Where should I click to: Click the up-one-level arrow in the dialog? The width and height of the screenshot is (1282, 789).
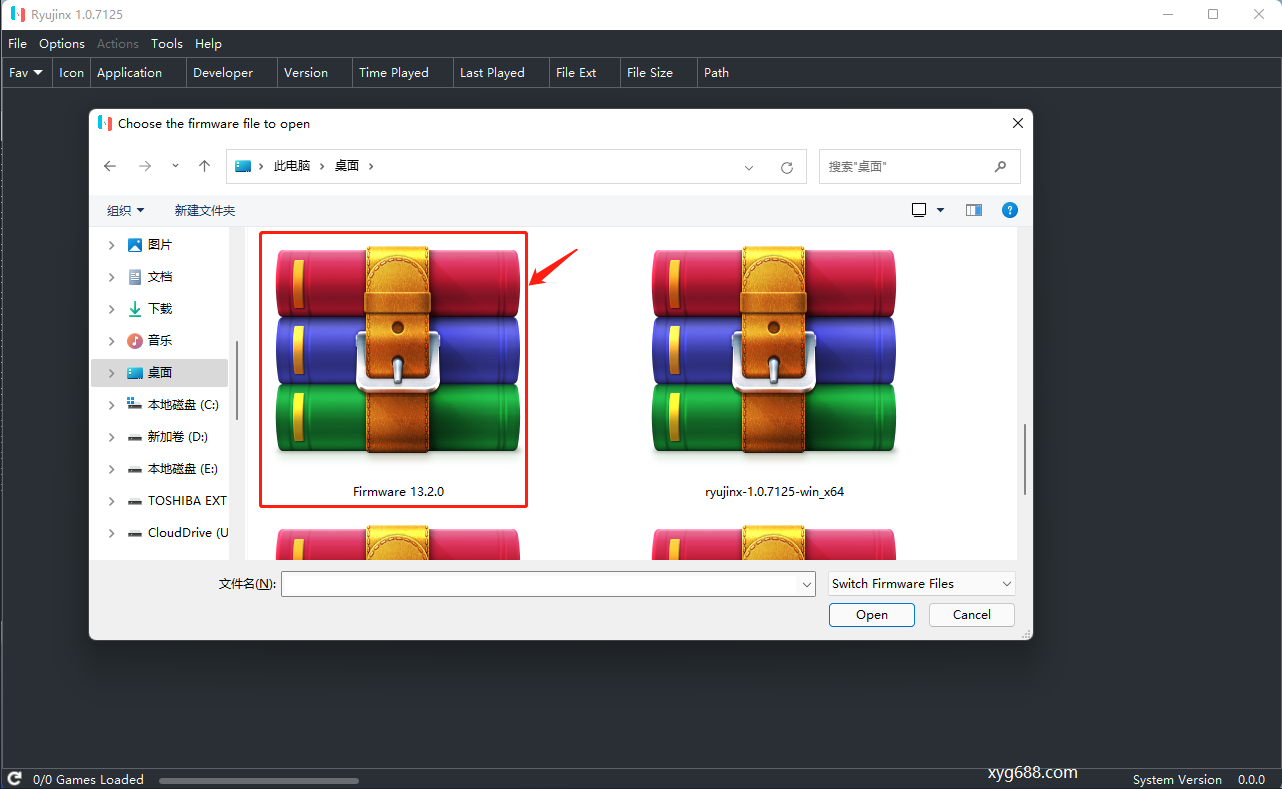point(204,166)
